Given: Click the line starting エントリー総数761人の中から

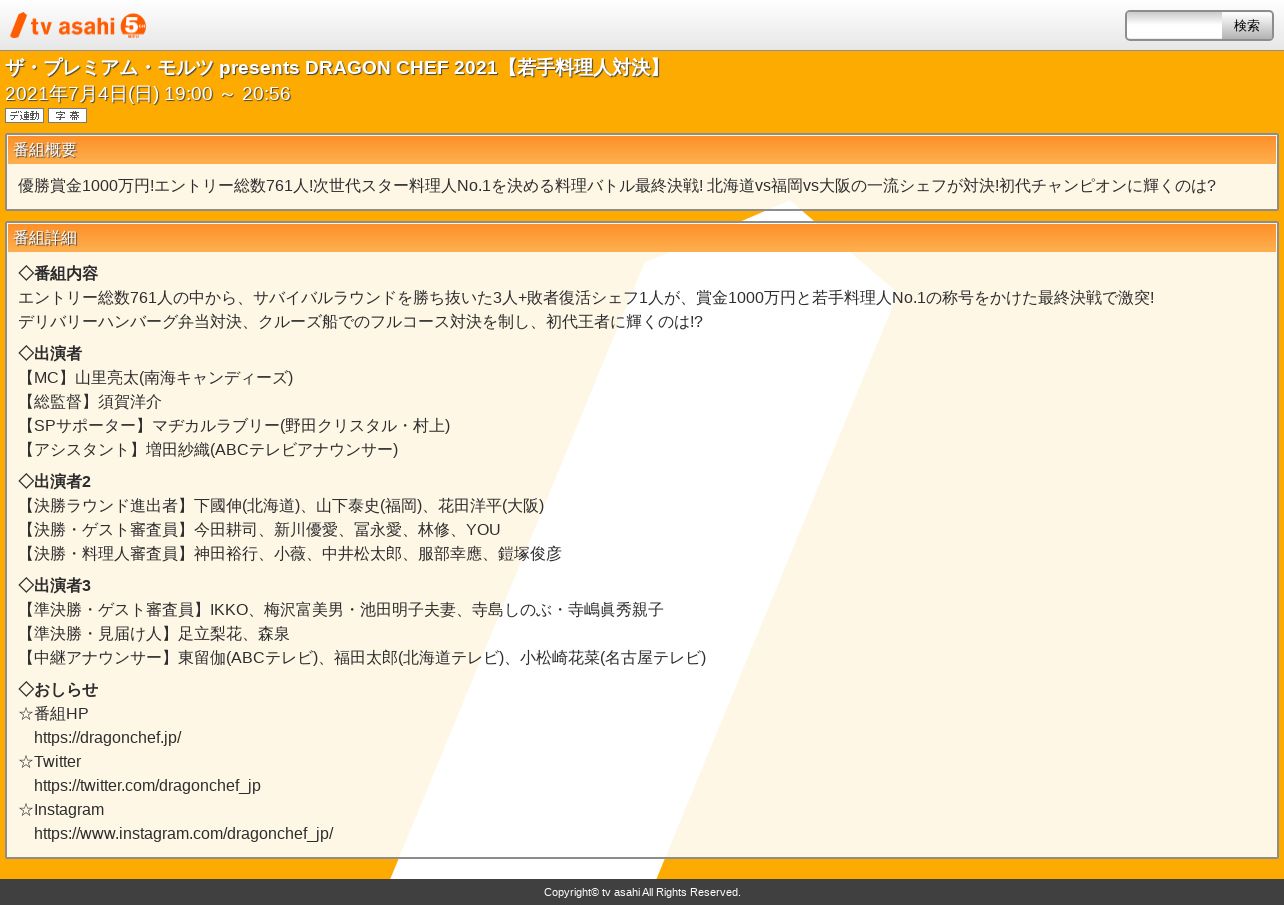Looking at the screenshot, I should (x=586, y=298).
